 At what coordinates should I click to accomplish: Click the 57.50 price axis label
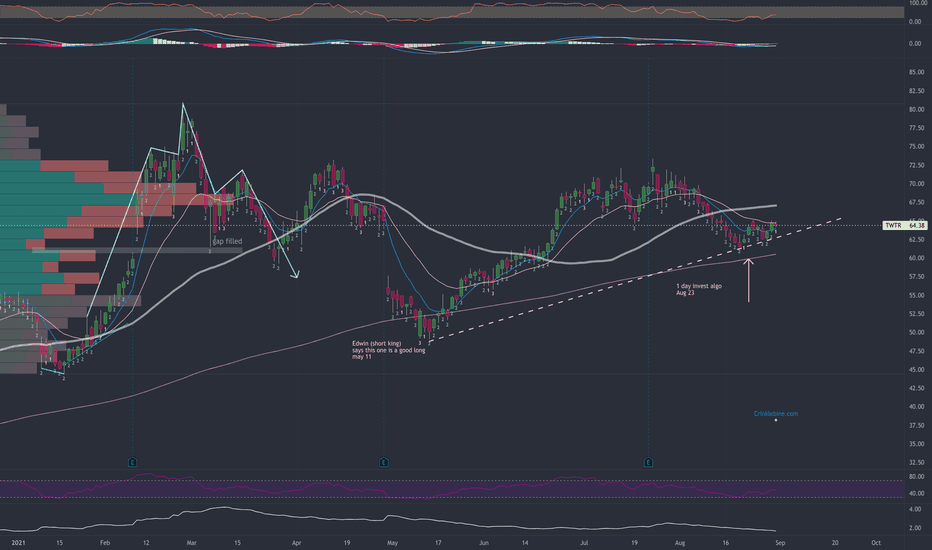click(916, 276)
